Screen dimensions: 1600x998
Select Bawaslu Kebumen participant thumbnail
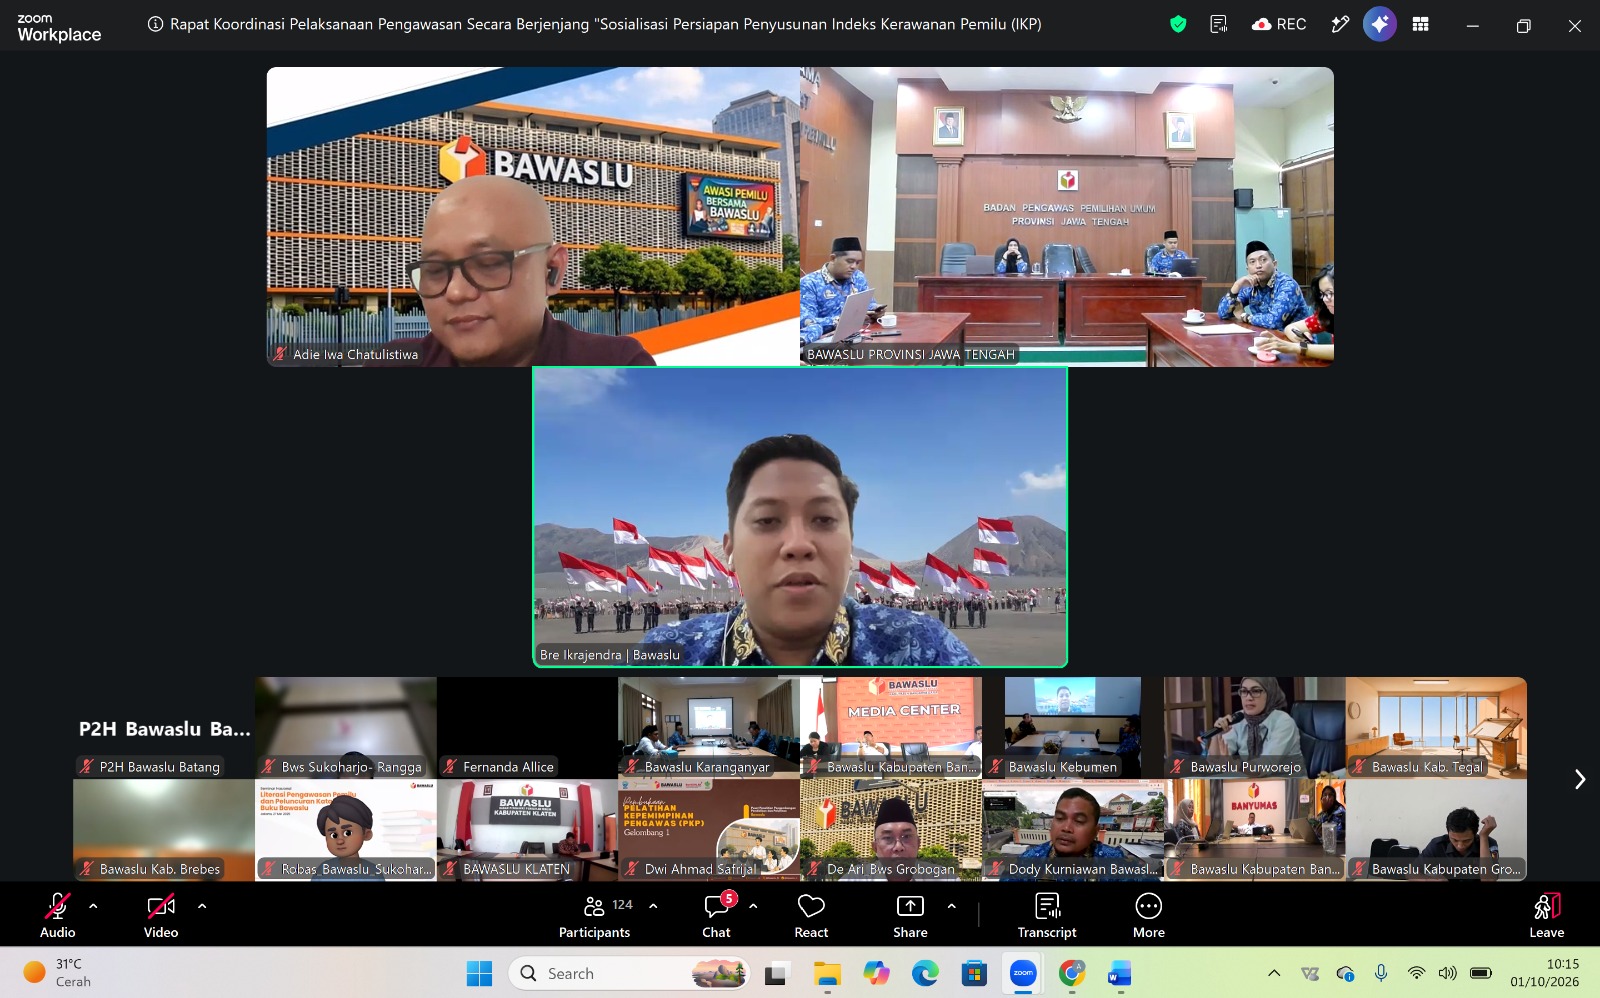pyautogui.click(x=1073, y=728)
